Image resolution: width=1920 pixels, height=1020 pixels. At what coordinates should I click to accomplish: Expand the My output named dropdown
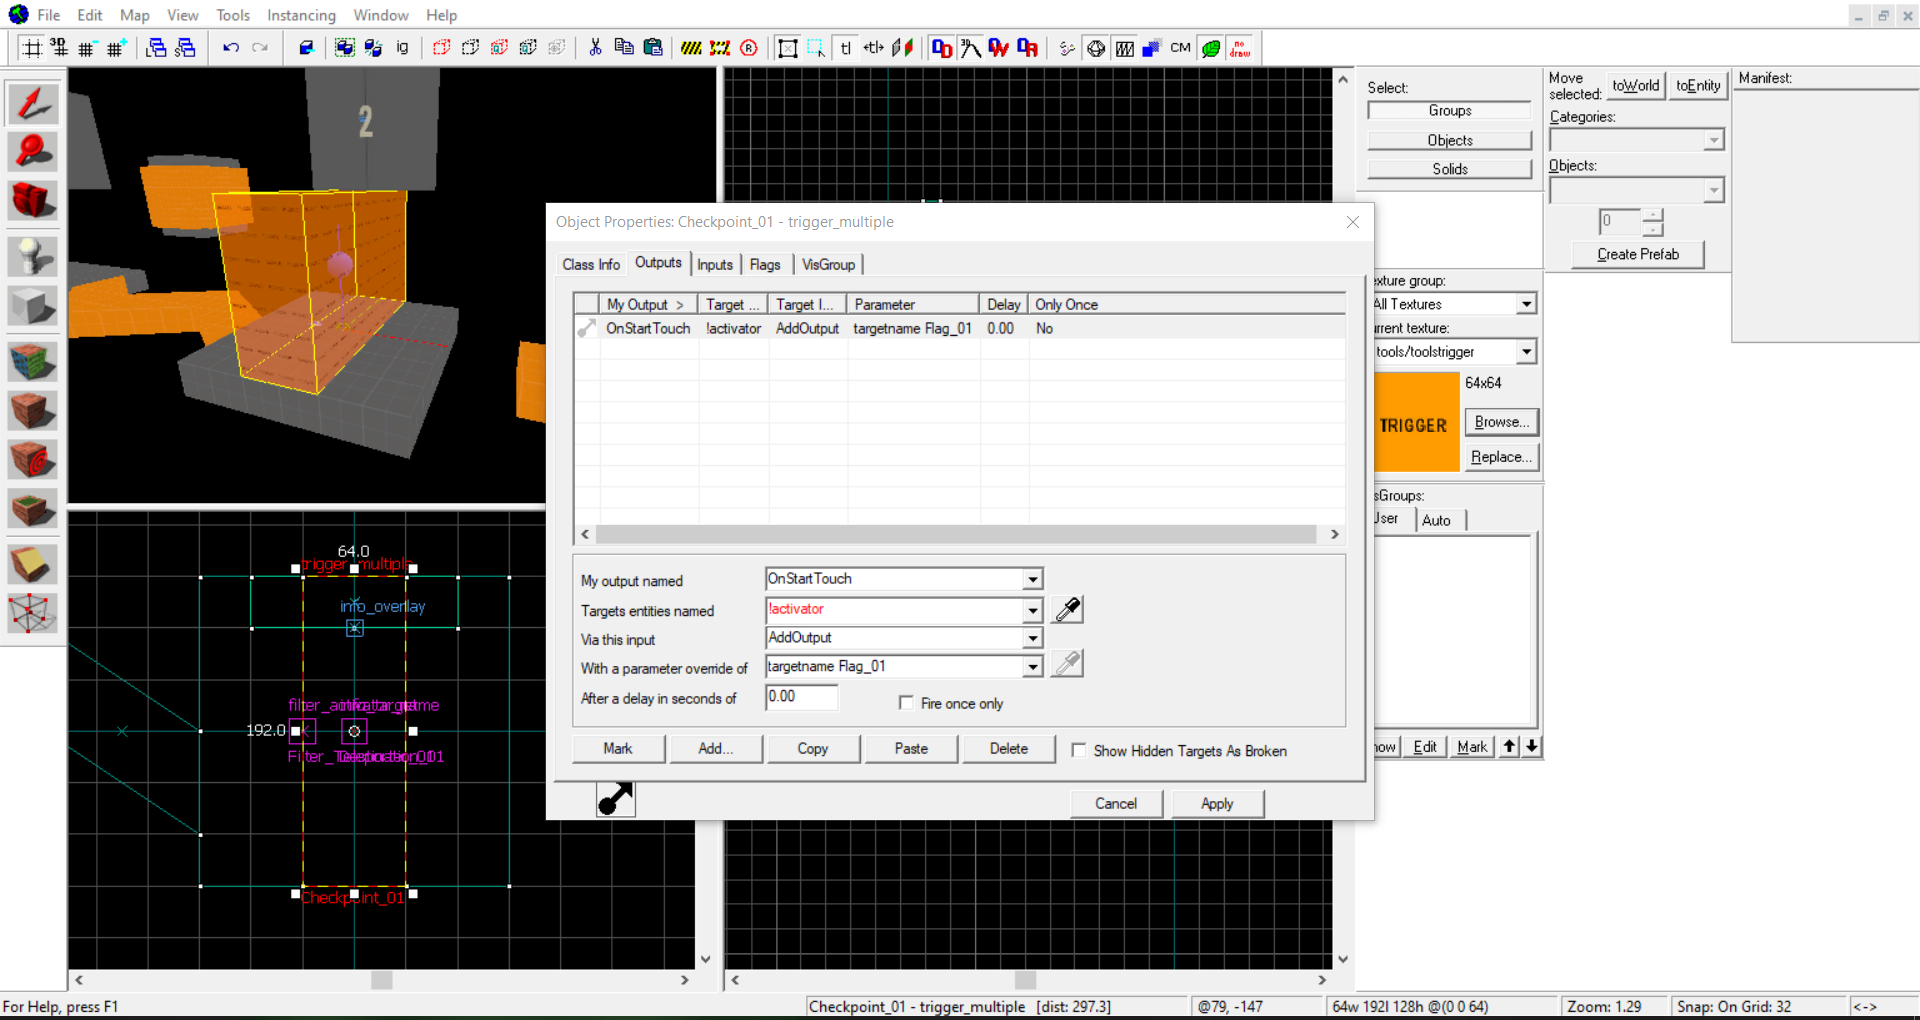(1032, 579)
